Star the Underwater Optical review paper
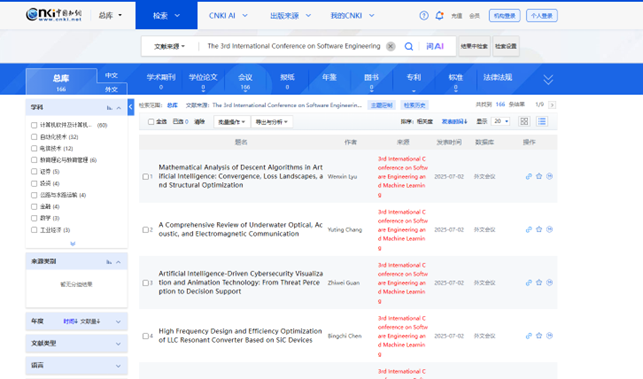This screenshot has width=643, height=379. [539, 229]
